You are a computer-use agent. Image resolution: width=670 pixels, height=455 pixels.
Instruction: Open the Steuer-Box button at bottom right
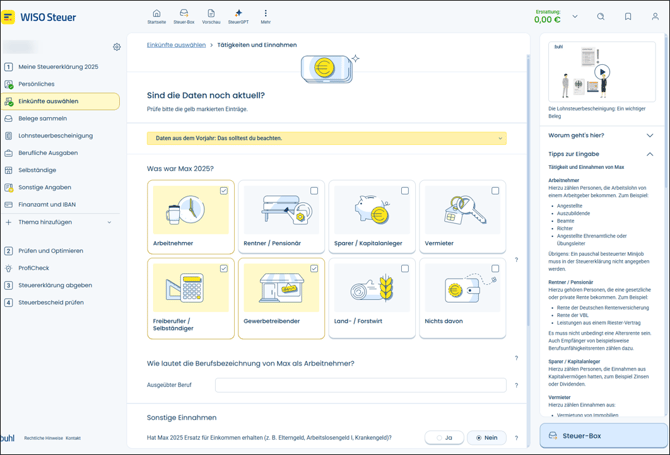coord(603,436)
